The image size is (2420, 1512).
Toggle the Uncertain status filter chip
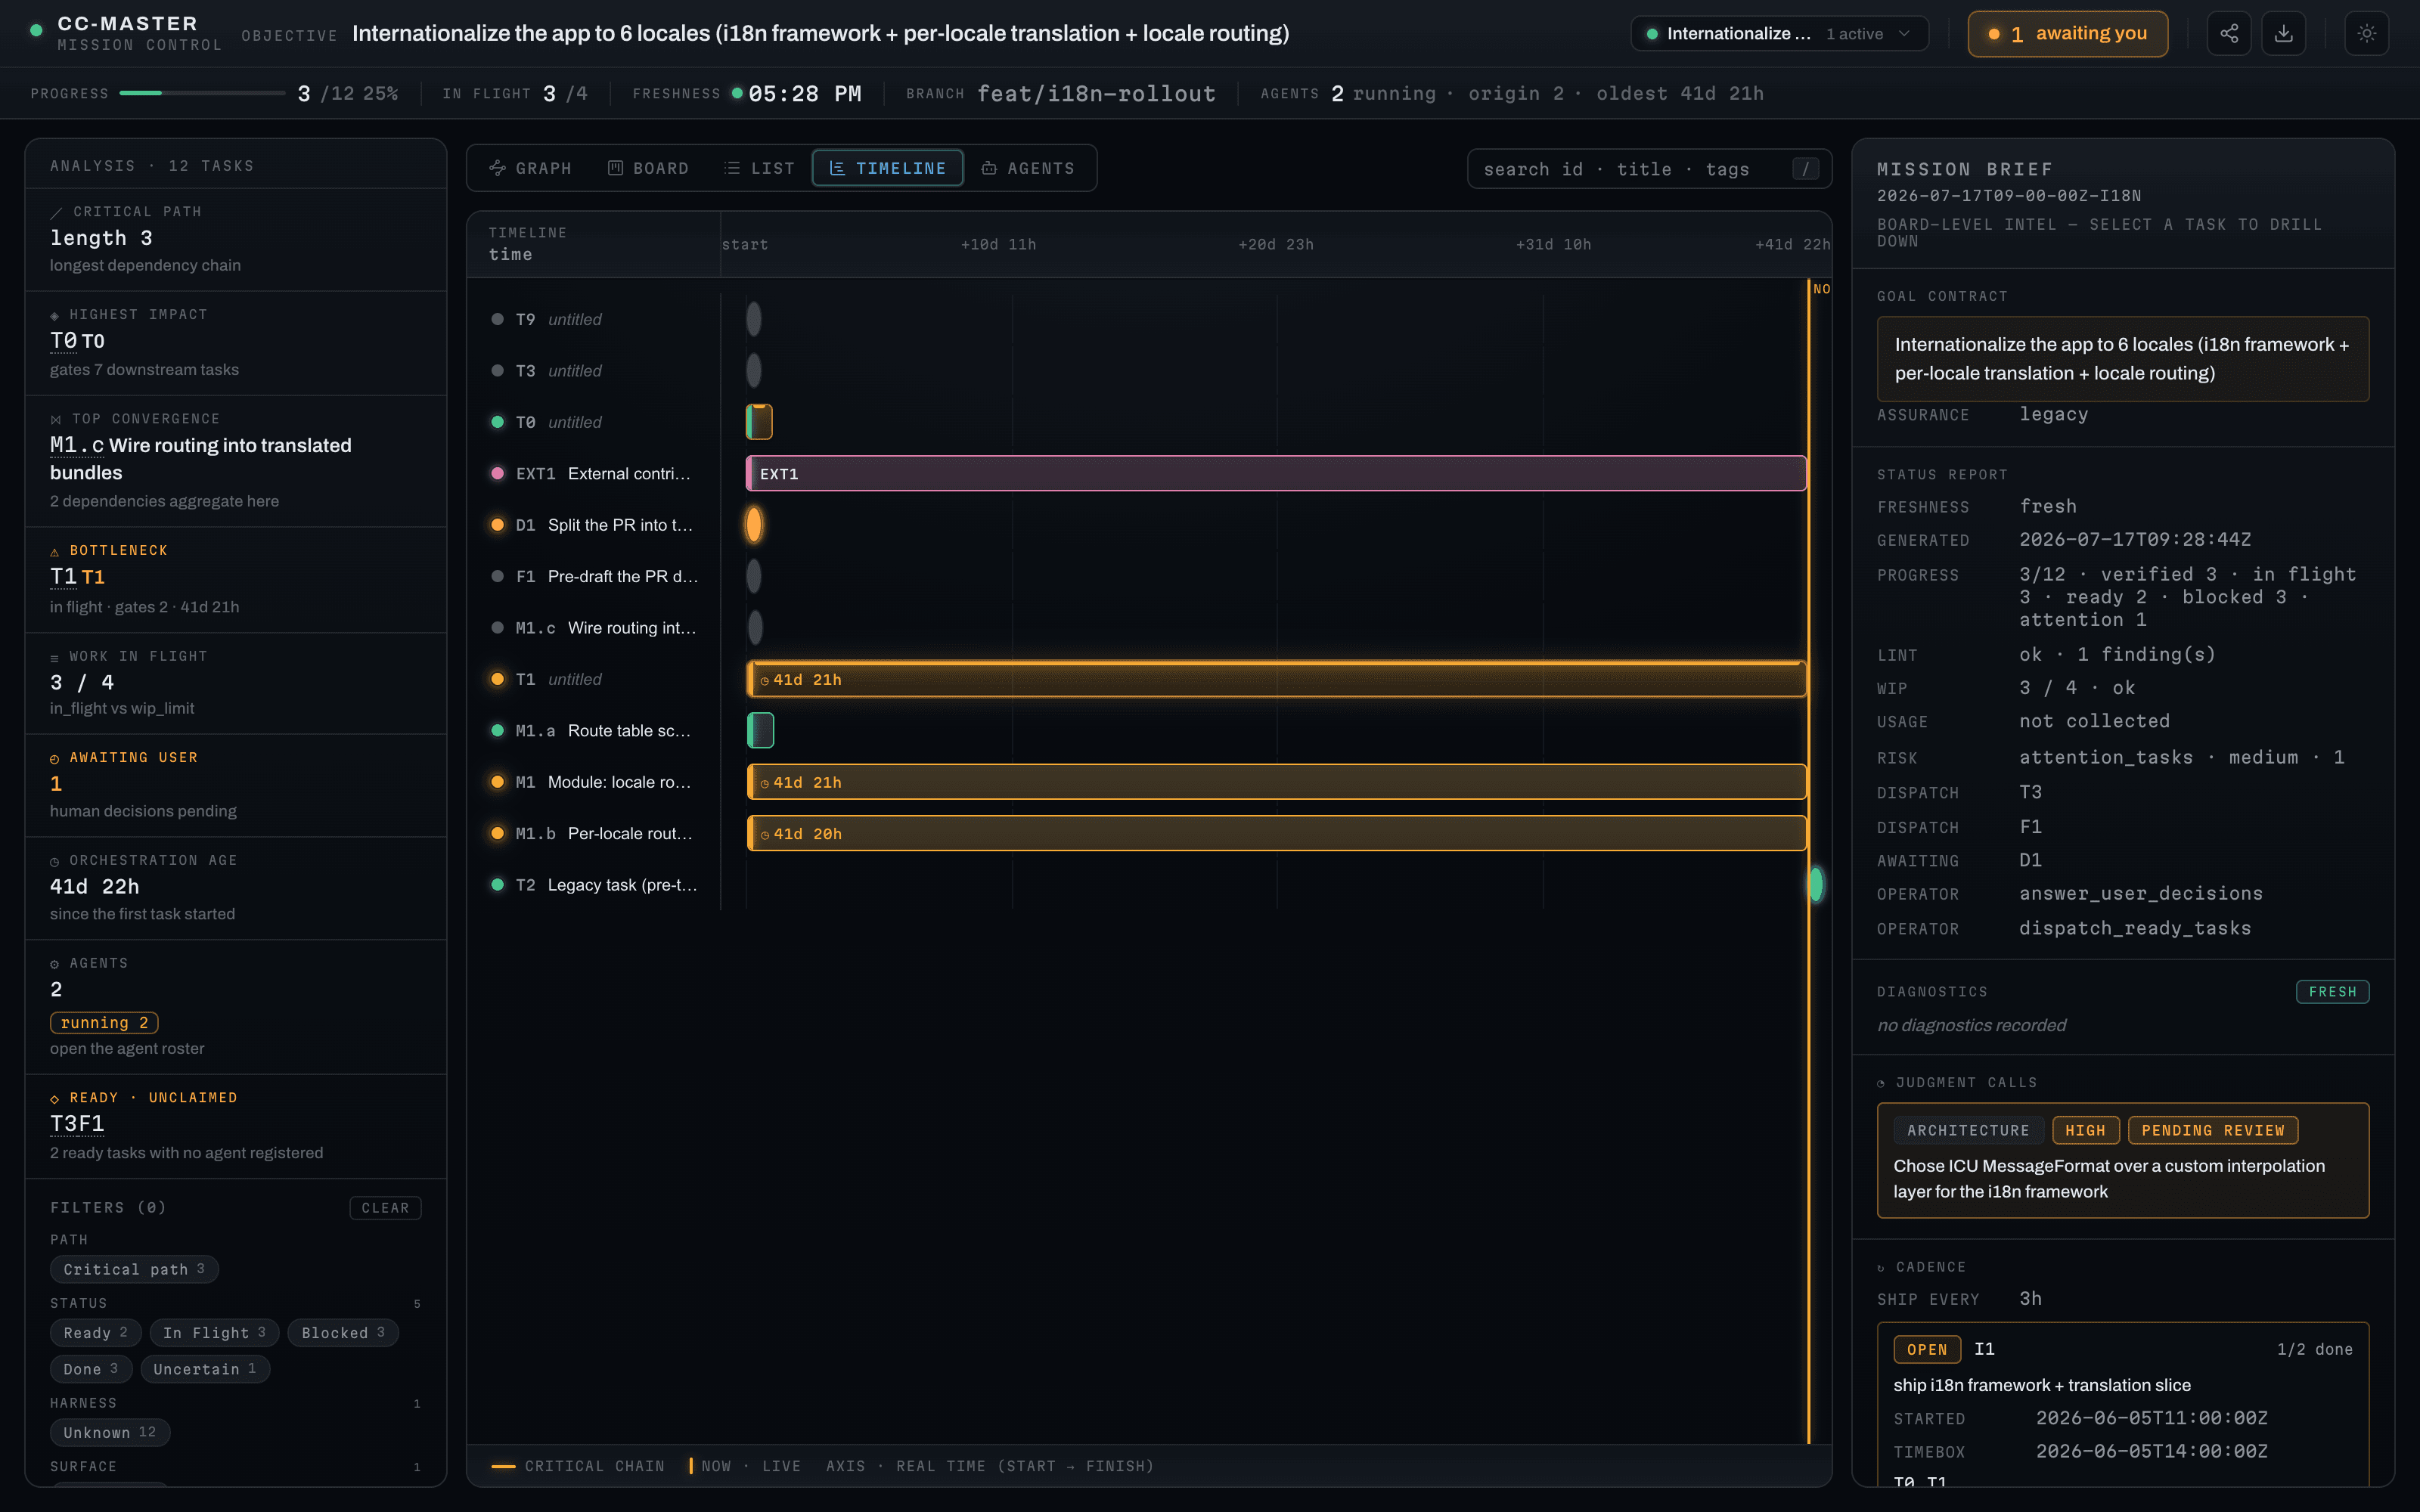[205, 1369]
